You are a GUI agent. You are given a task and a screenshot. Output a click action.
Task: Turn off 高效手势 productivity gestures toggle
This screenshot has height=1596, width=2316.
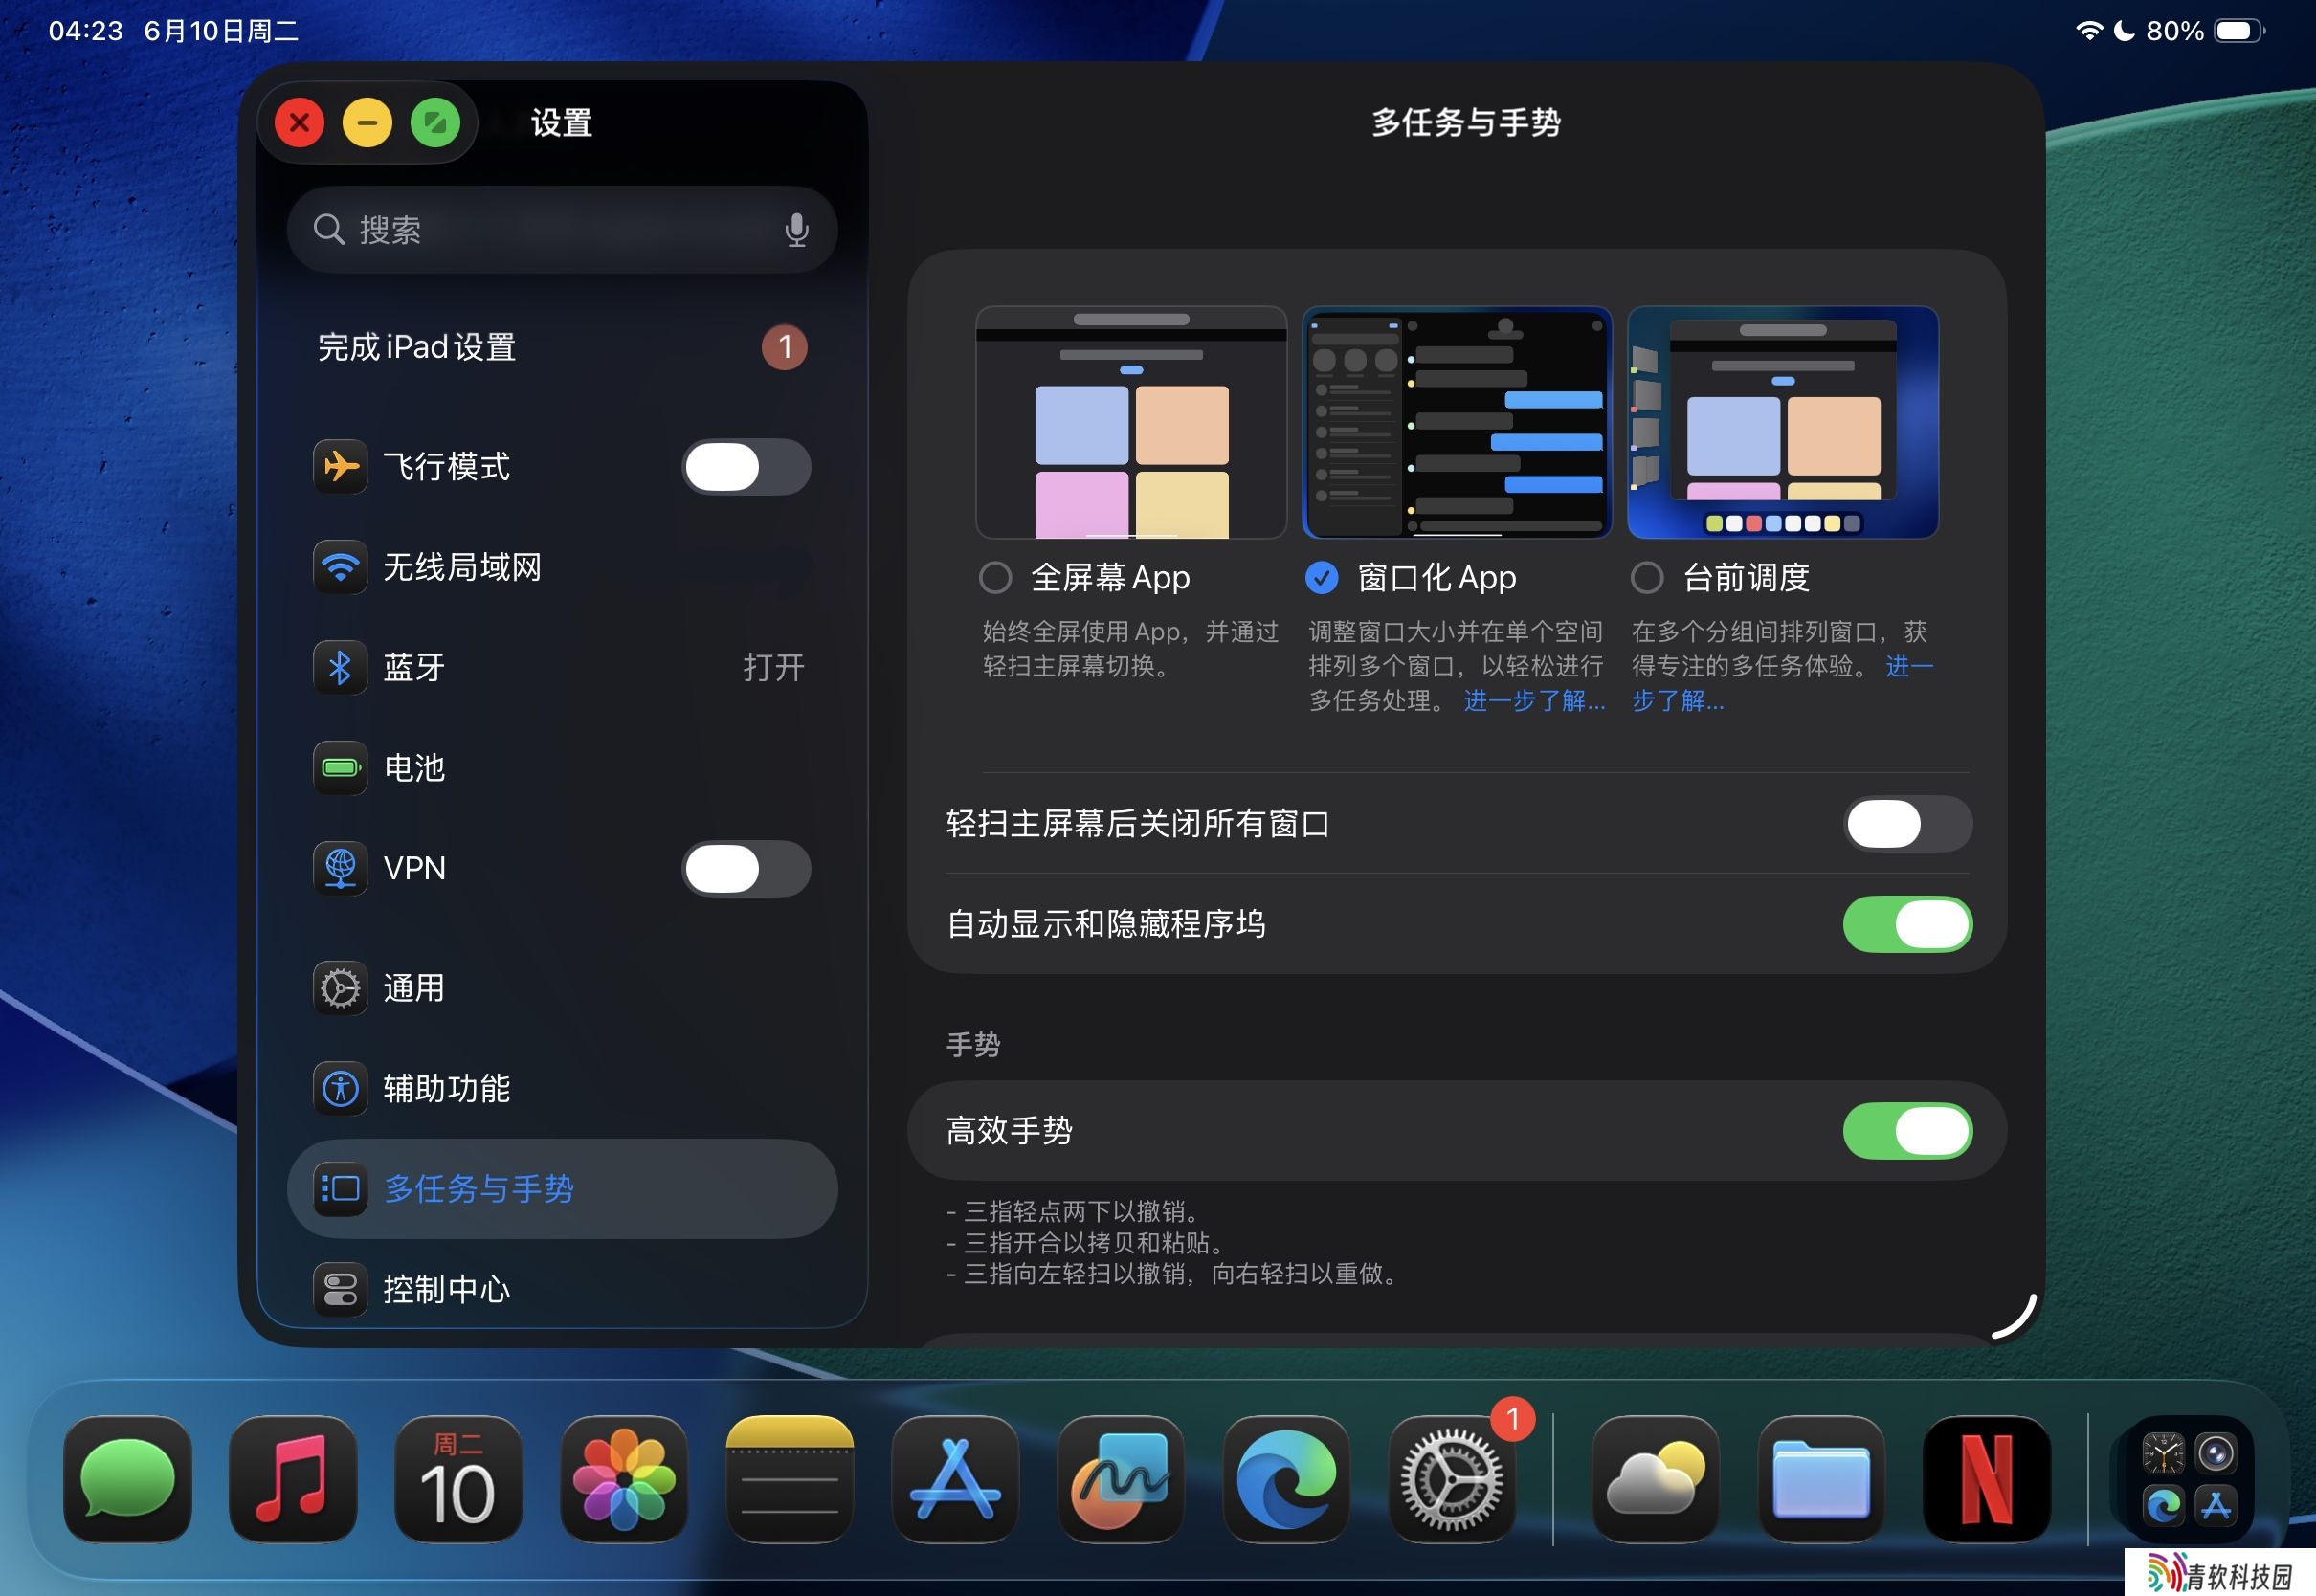(1906, 1131)
